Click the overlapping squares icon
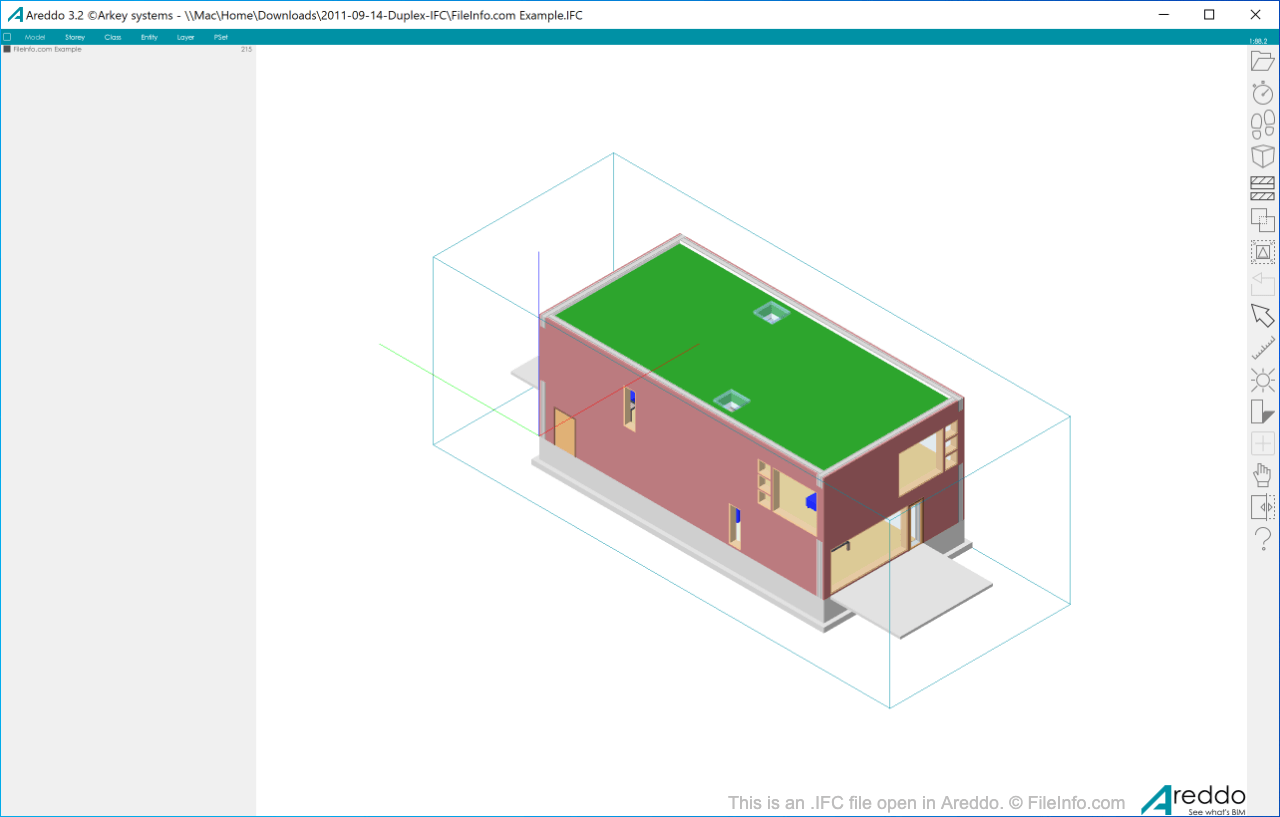The height and width of the screenshot is (817, 1280). [1262, 220]
